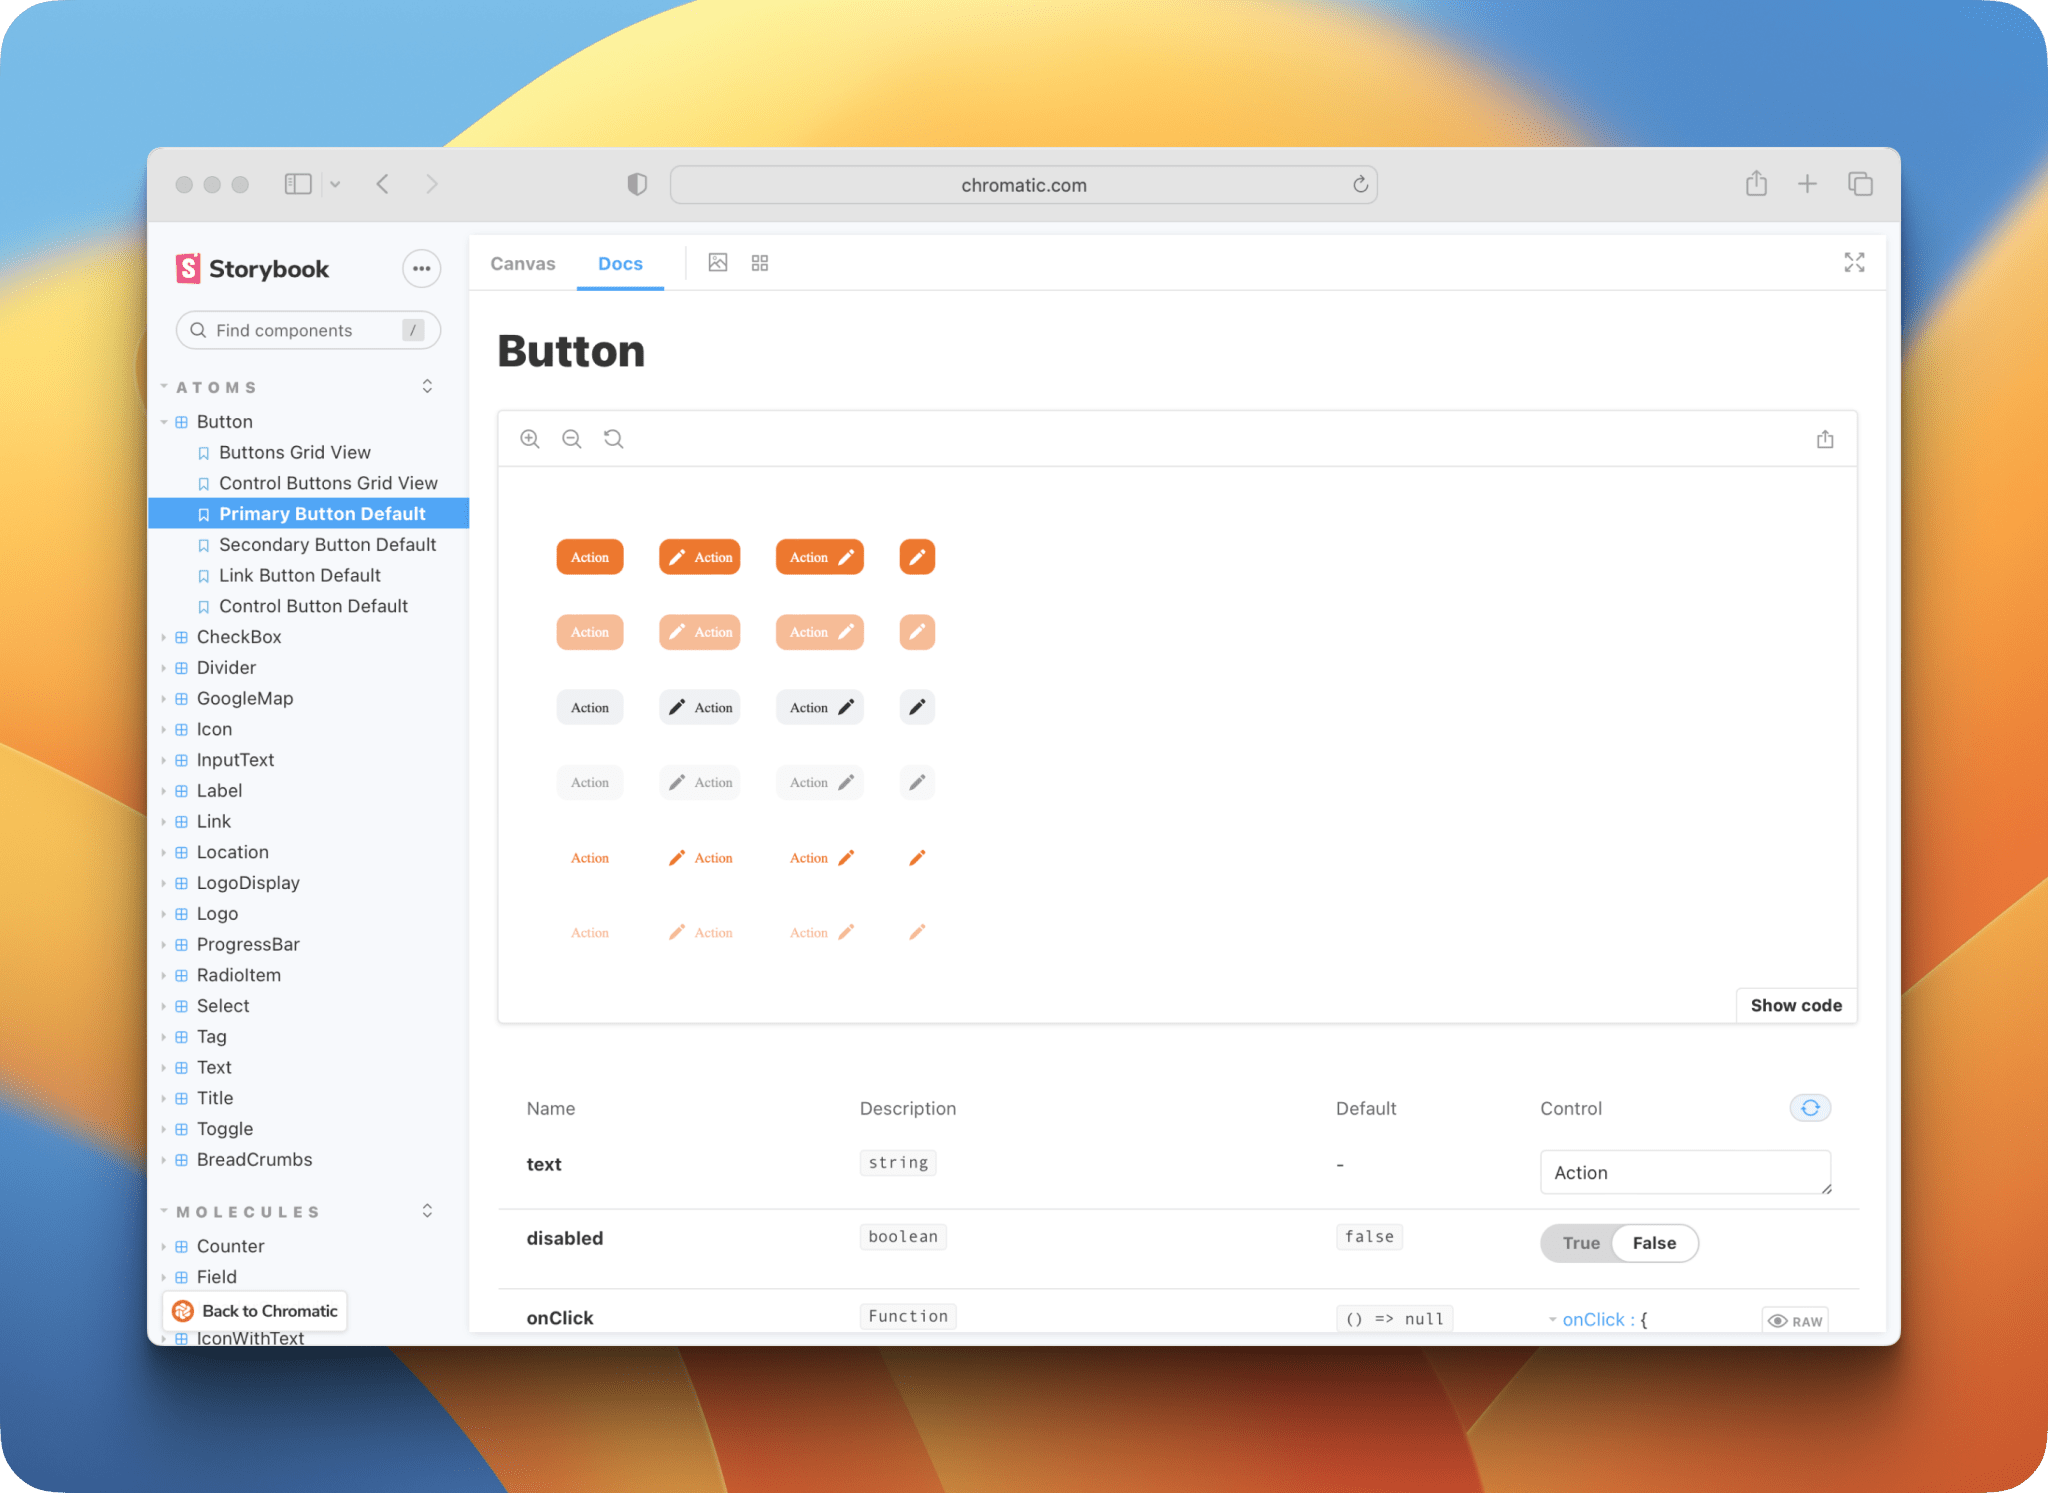Viewport: 2048px width, 1493px height.
Task: Expand the Counter component
Action: 164,1247
